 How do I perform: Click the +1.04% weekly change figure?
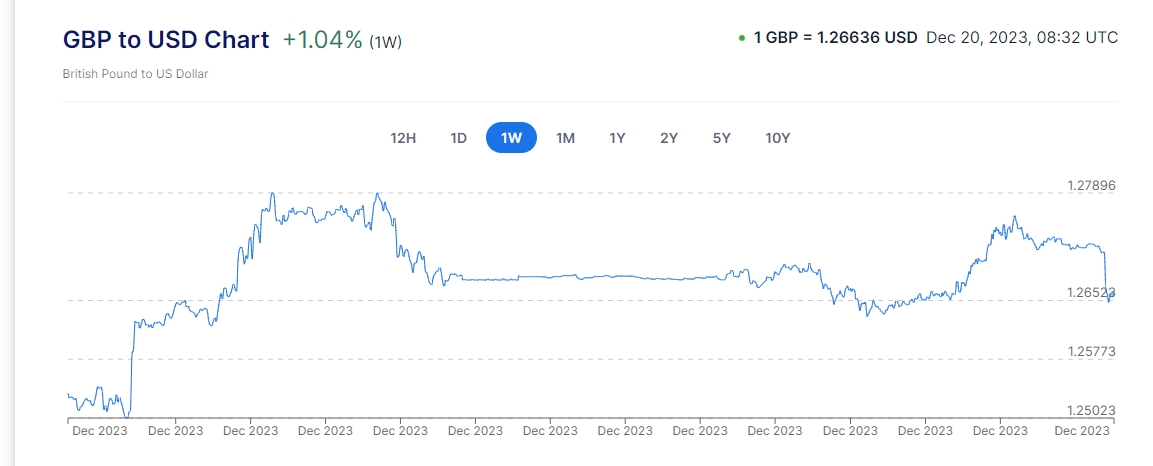322,39
